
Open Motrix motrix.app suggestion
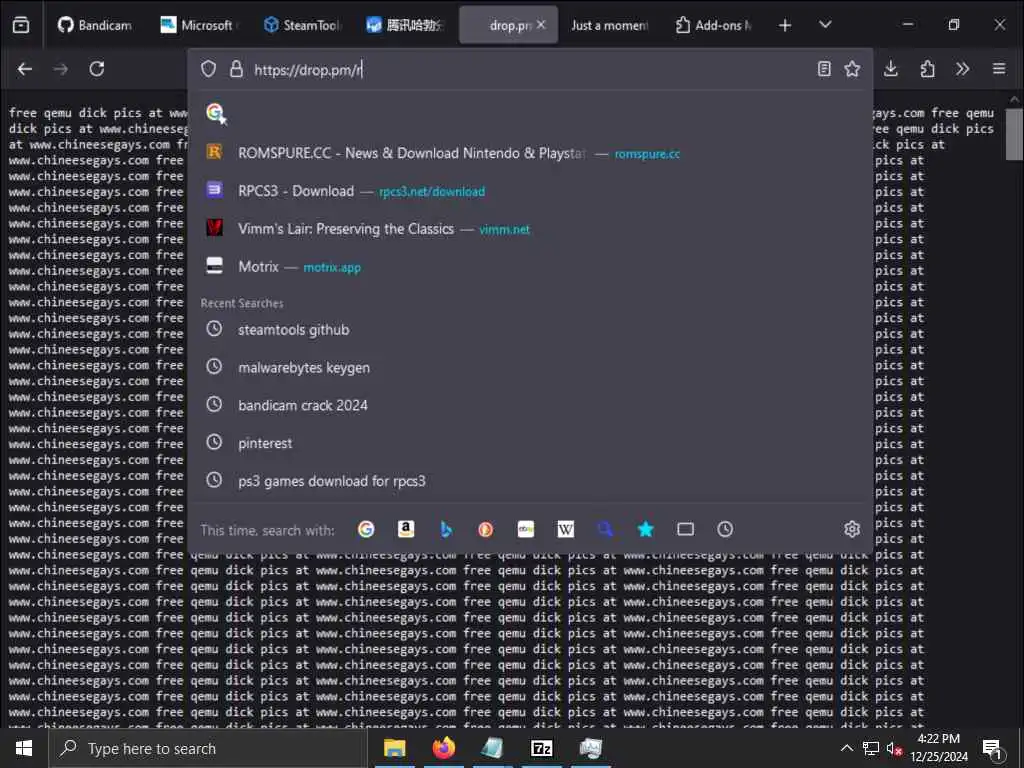pyautogui.click(x=530, y=266)
